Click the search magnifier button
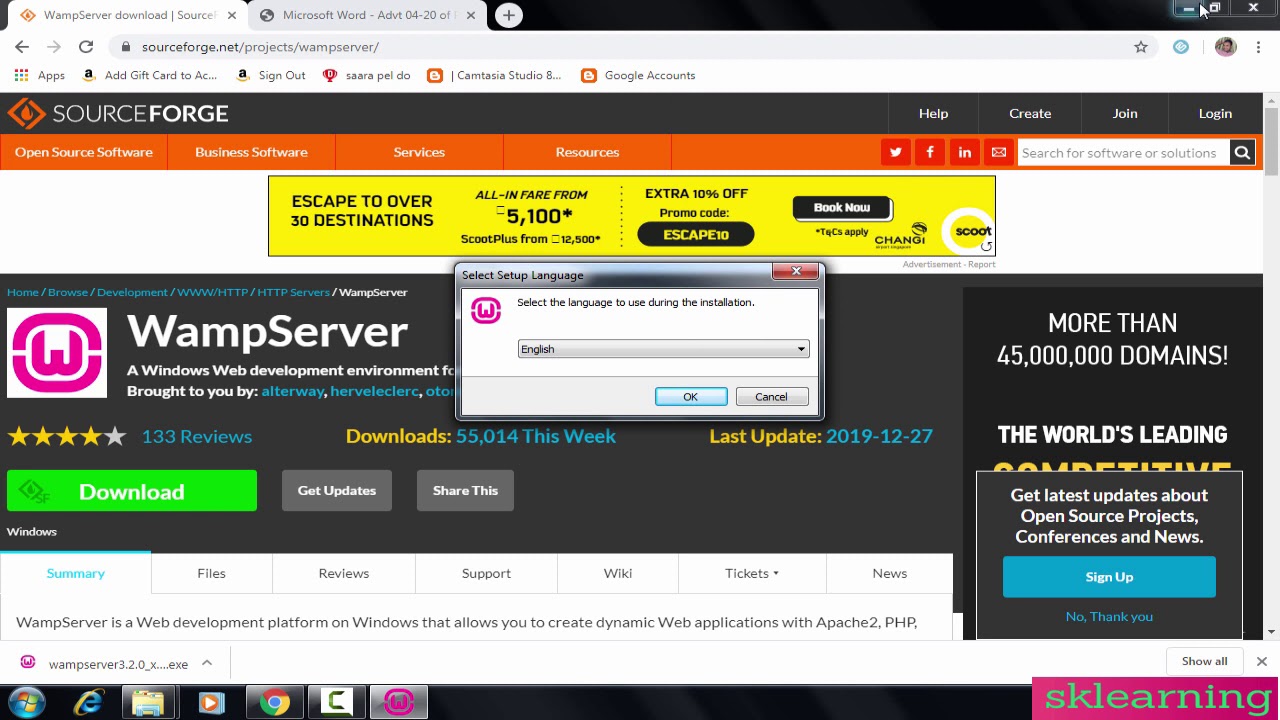This screenshot has width=1280, height=720. [x=1242, y=152]
